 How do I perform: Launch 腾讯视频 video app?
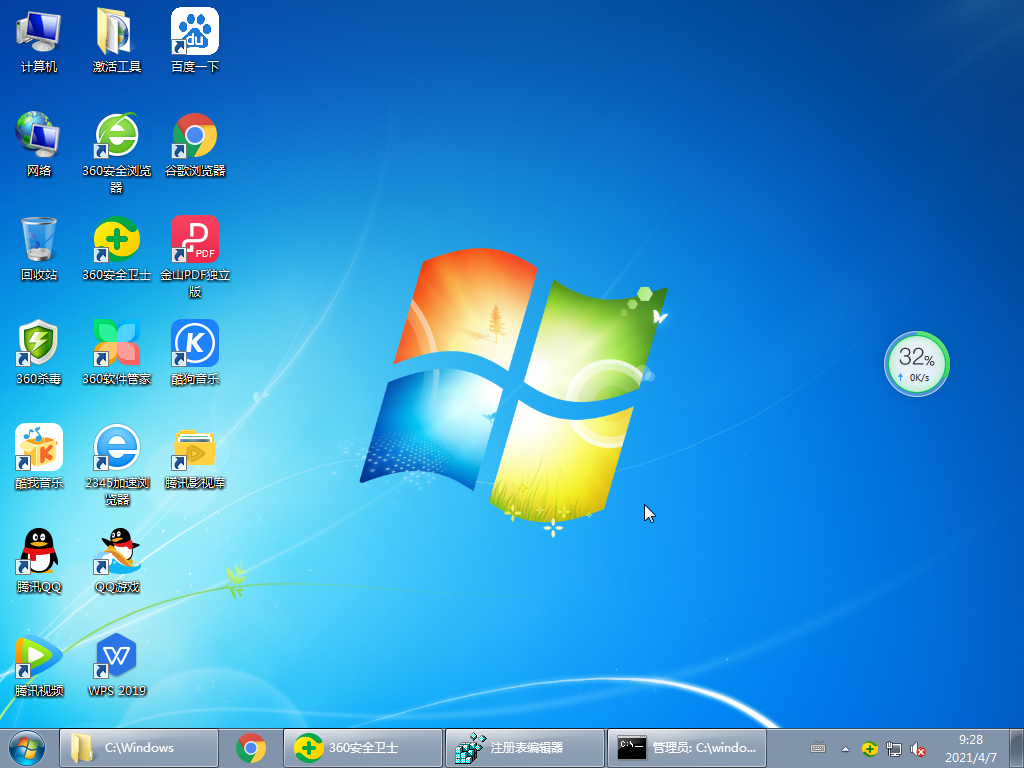38,657
